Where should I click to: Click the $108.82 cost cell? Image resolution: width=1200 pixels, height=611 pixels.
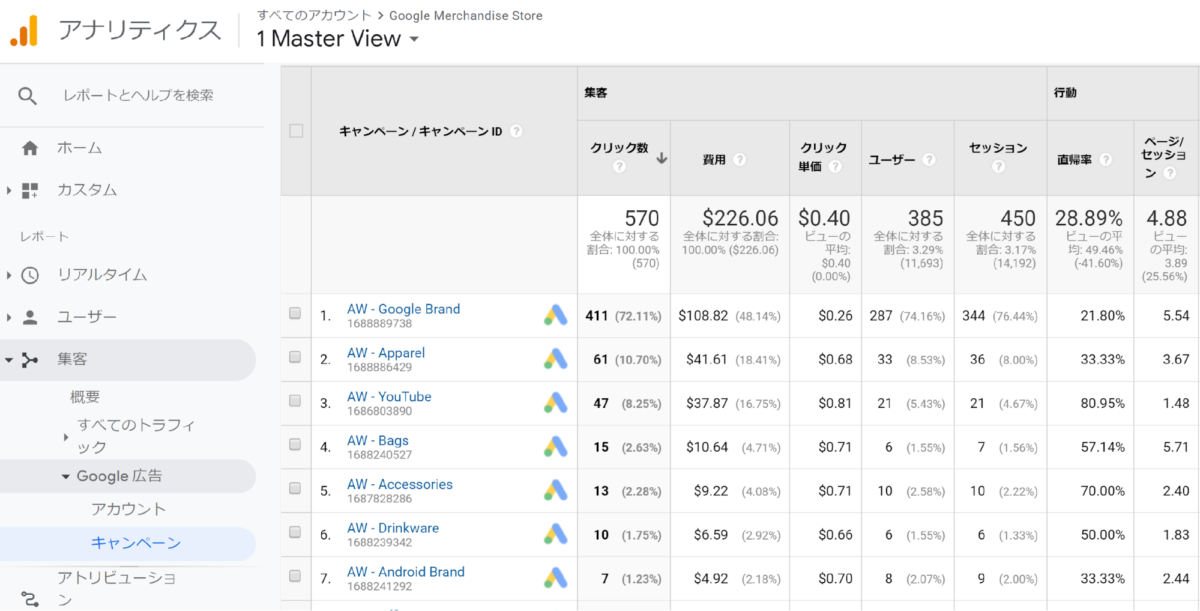[x=704, y=315]
